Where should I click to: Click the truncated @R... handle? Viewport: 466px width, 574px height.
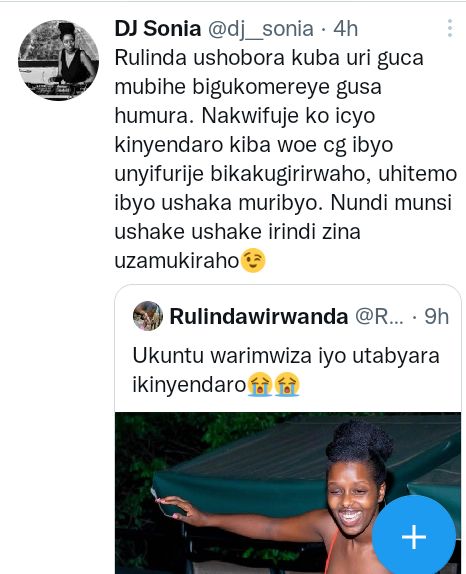coord(379,317)
